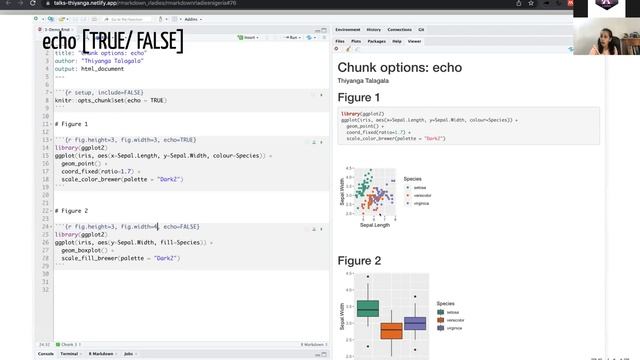Collapse the chunk fold arrow at line 24
This screenshot has width=640, height=360.
(x=51, y=227)
